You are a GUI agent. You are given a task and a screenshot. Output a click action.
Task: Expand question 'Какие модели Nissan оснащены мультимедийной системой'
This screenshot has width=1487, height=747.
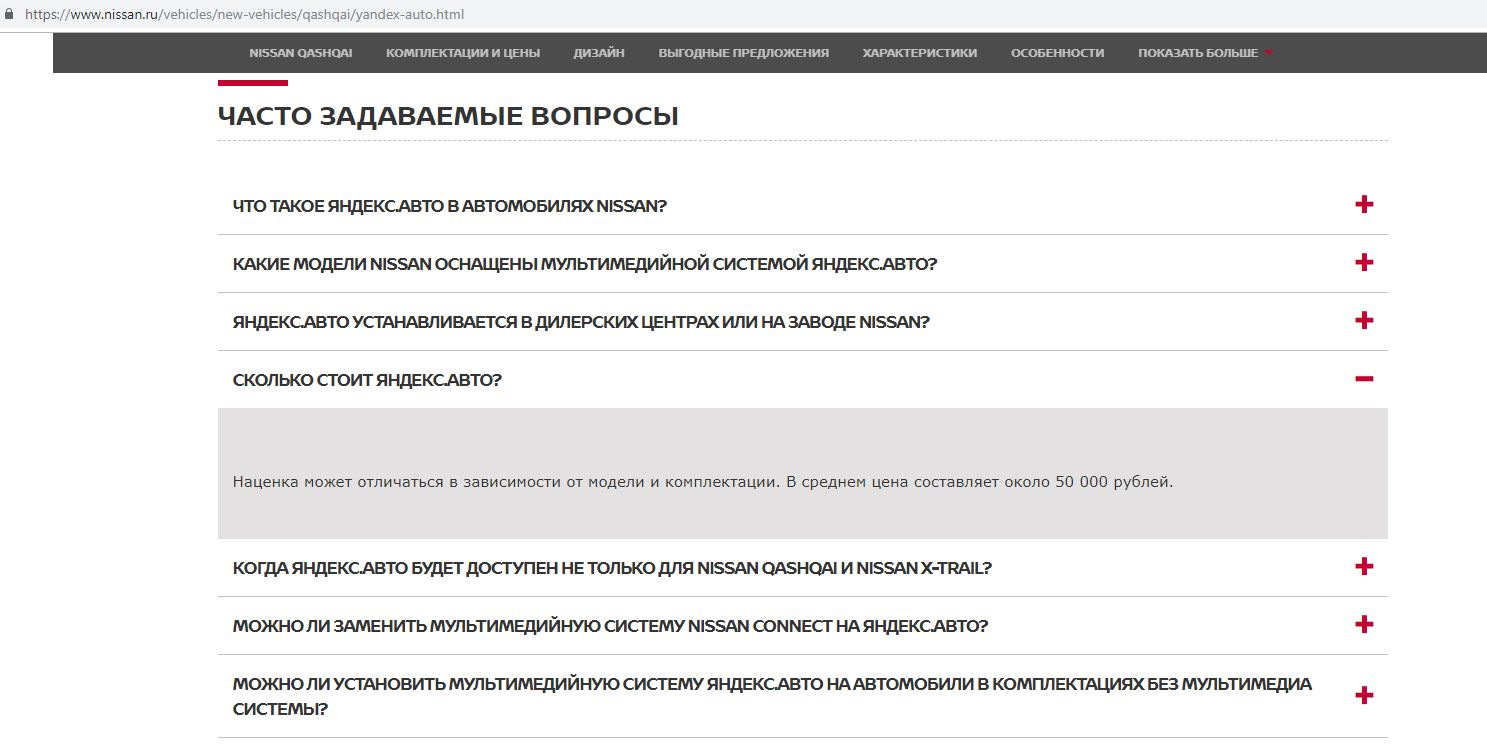pos(584,264)
